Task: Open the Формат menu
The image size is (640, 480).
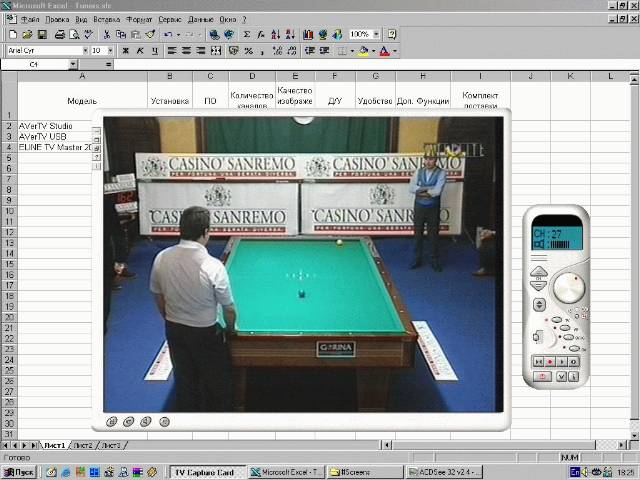Action: [139, 20]
